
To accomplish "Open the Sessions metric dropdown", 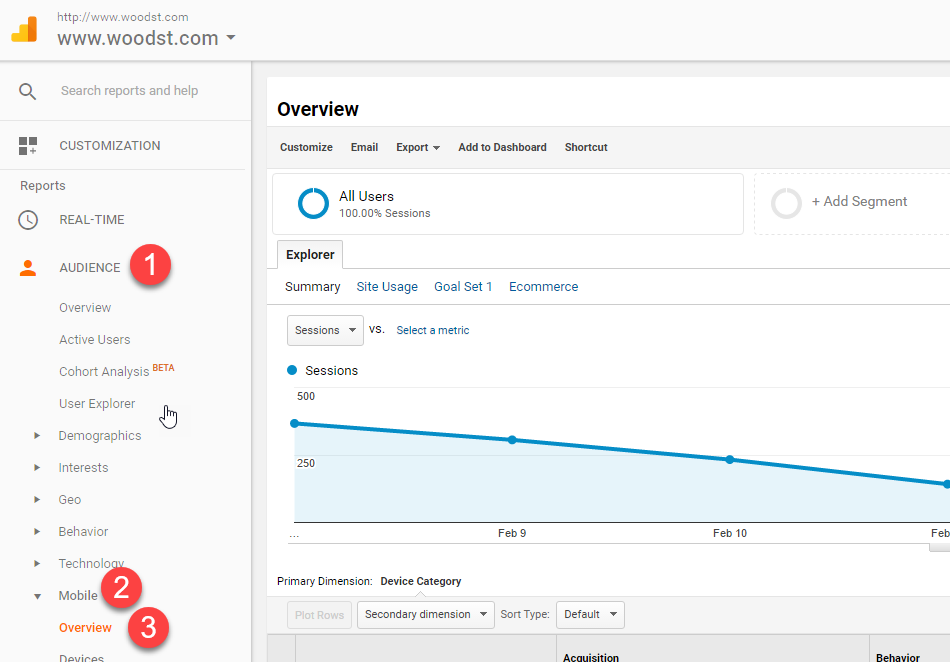I will tap(325, 330).
